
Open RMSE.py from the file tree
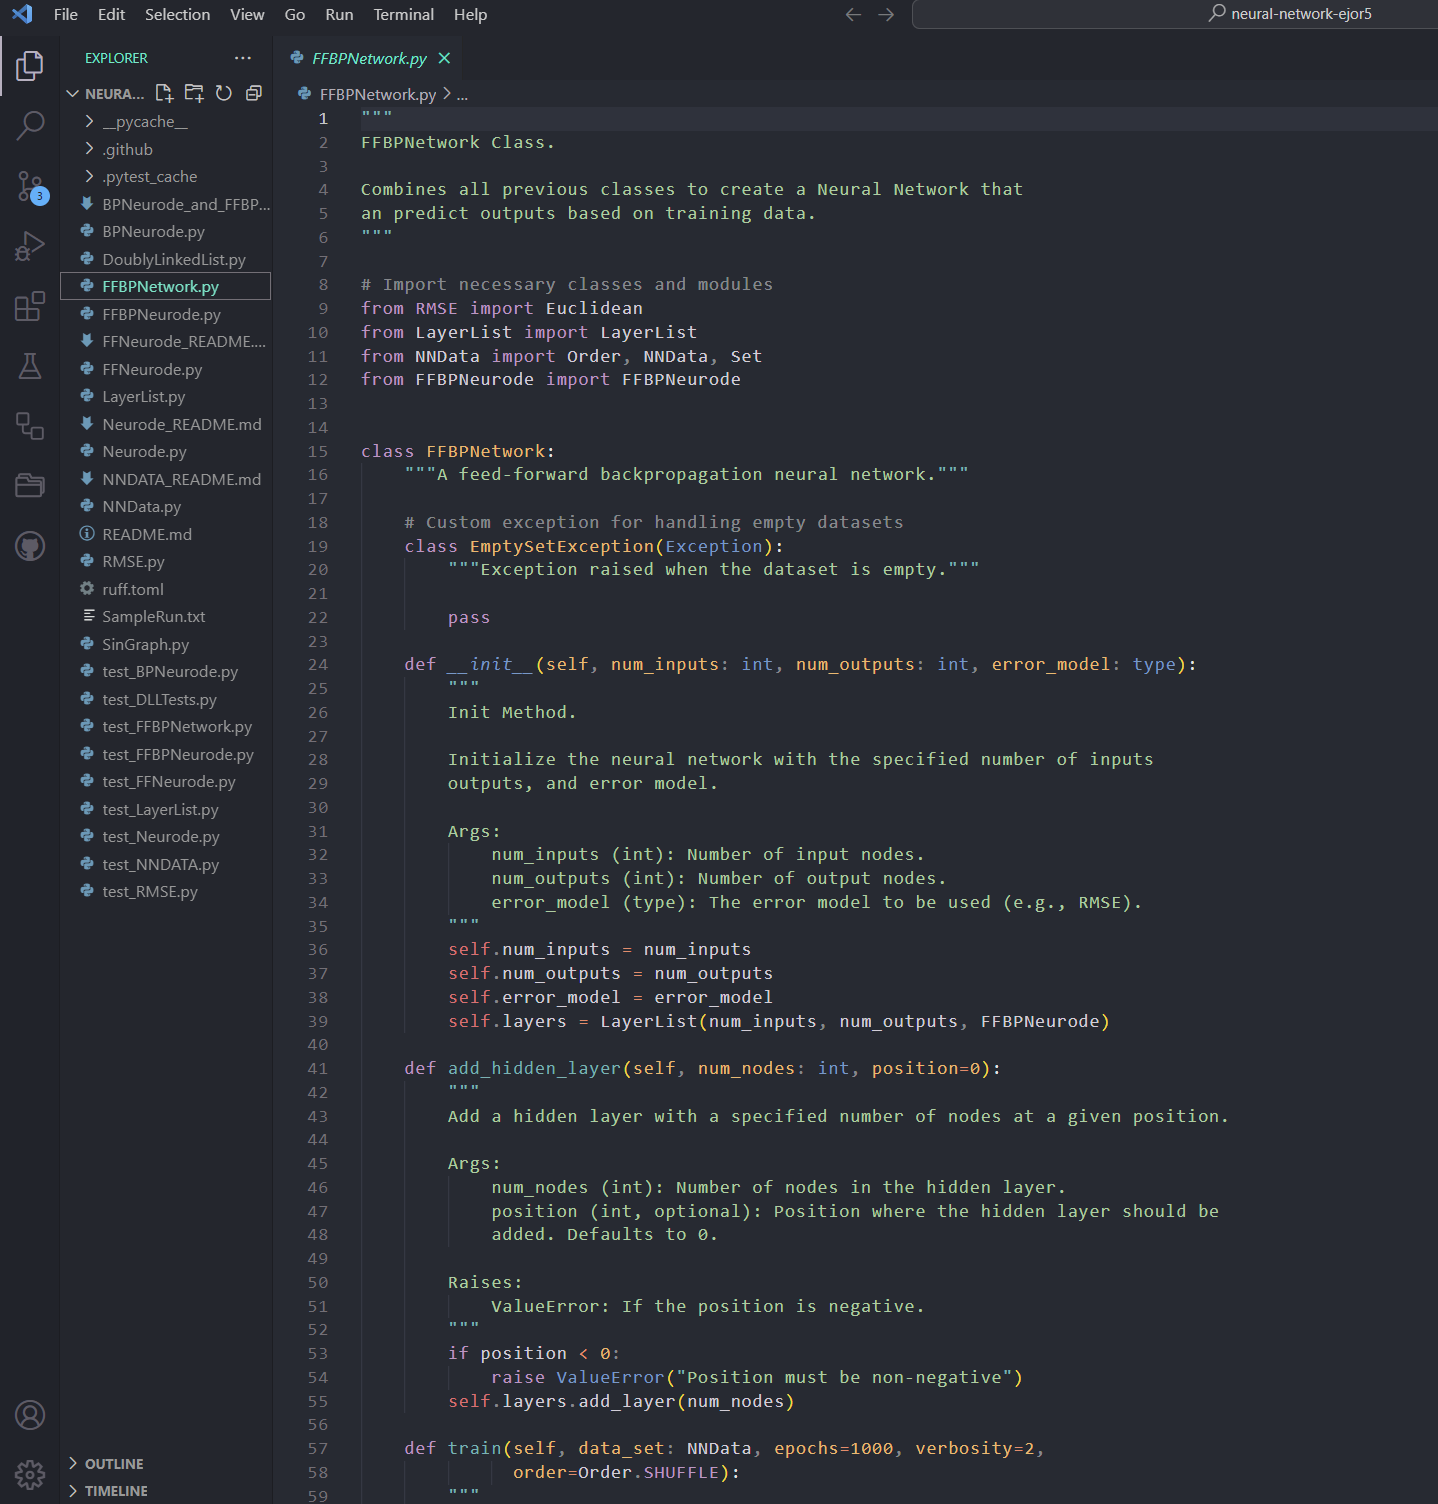click(x=166, y=561)
